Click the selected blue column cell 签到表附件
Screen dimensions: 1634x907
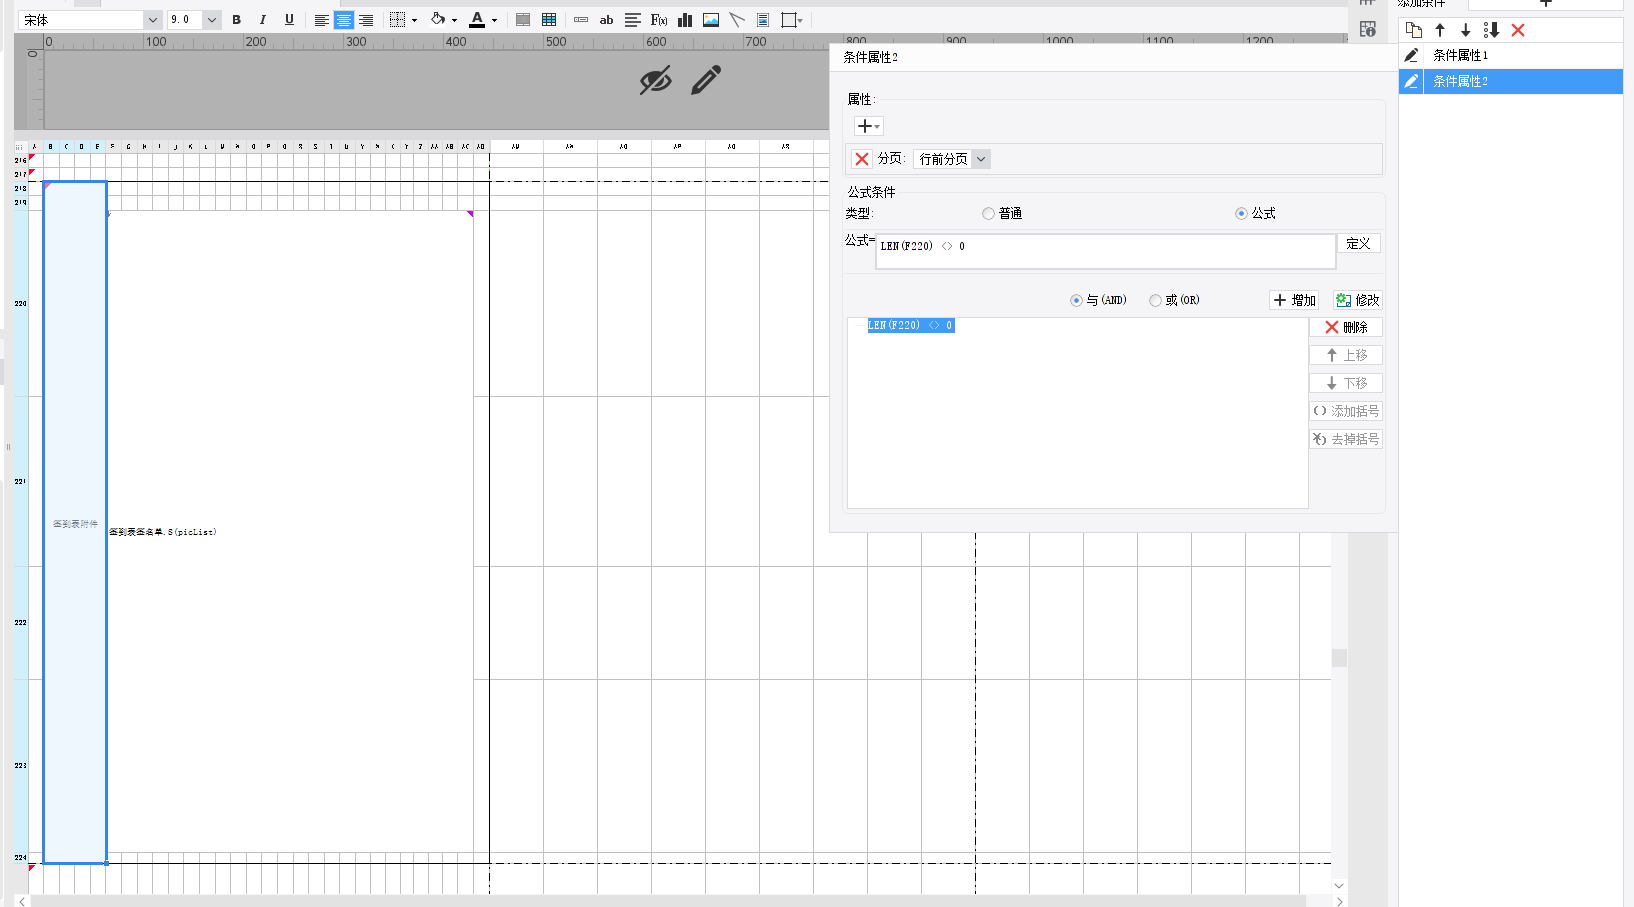(75, 523)
